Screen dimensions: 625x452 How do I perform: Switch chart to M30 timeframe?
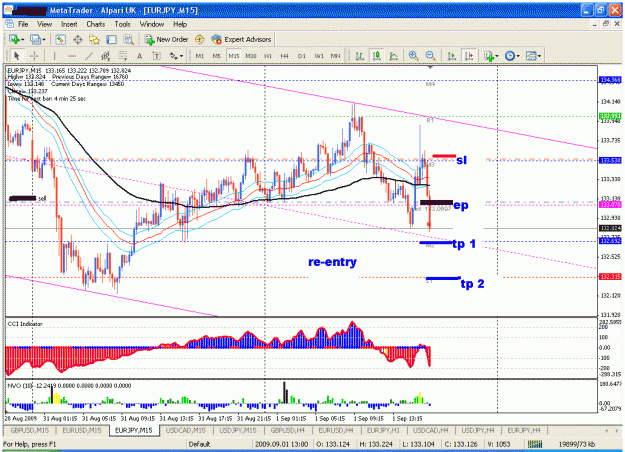(x=251, y=56)
